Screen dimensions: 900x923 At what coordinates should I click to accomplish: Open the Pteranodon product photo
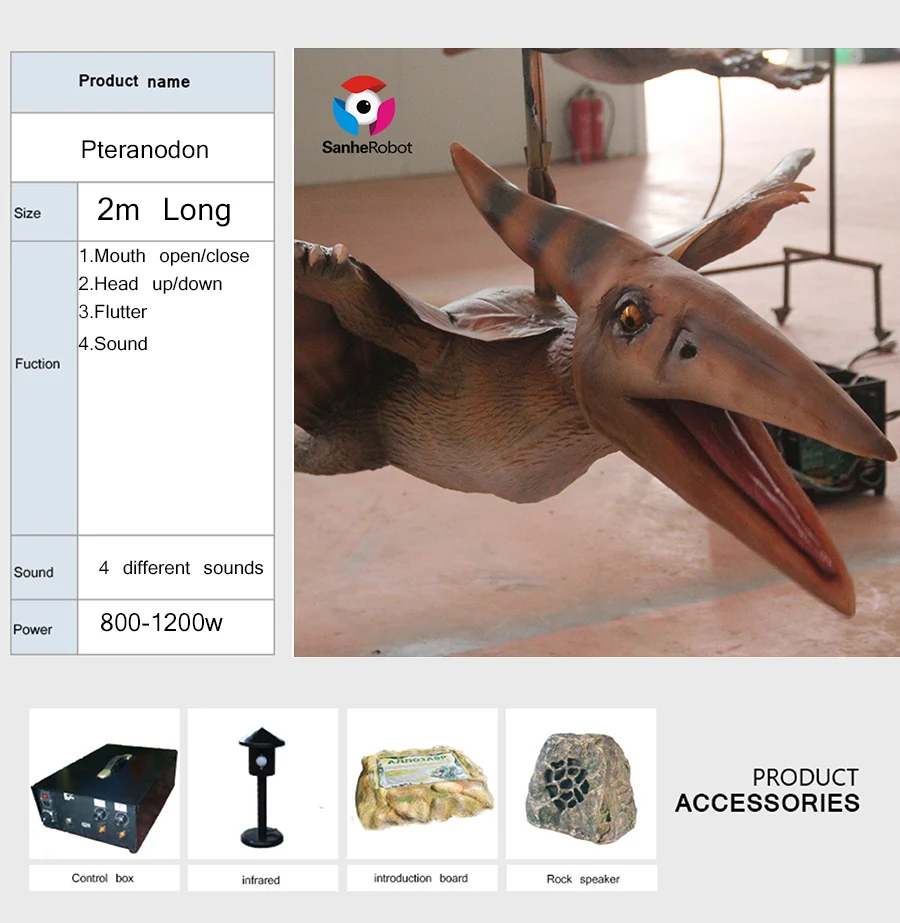coord(597,352)
